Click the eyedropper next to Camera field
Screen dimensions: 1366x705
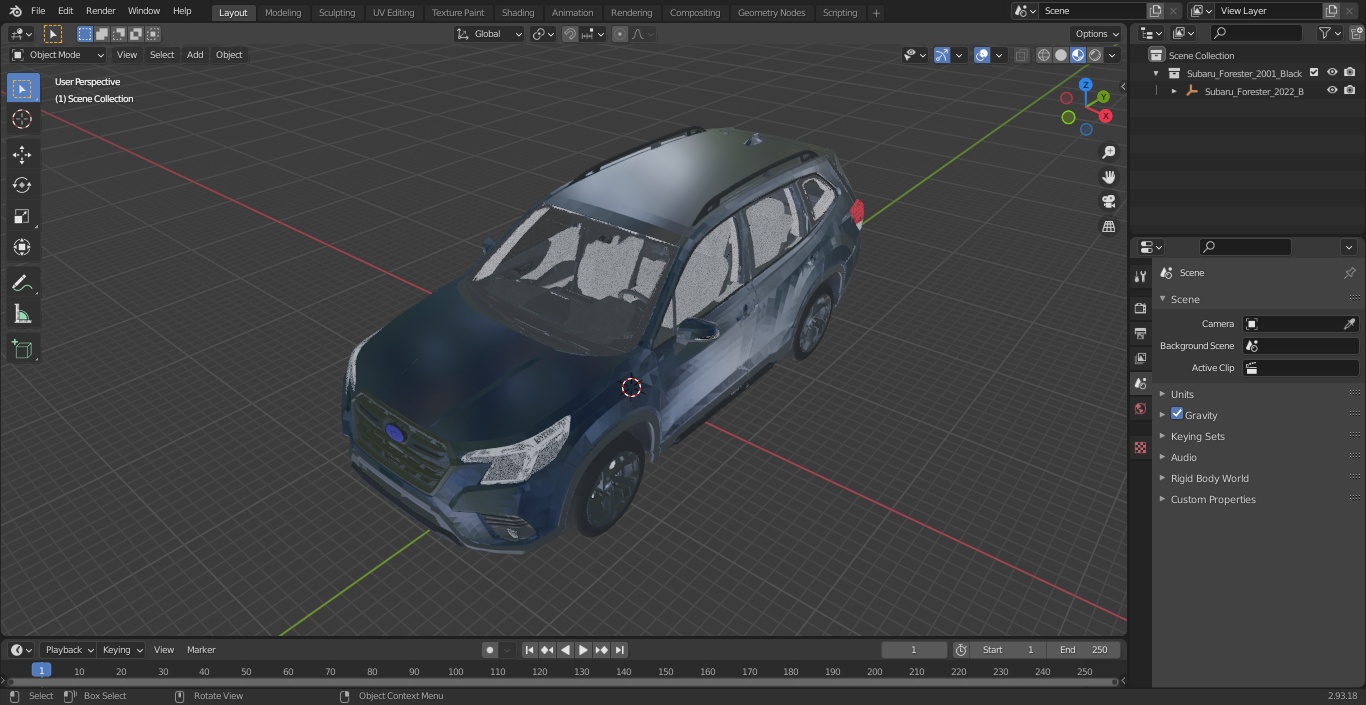tap(1349, 324)
